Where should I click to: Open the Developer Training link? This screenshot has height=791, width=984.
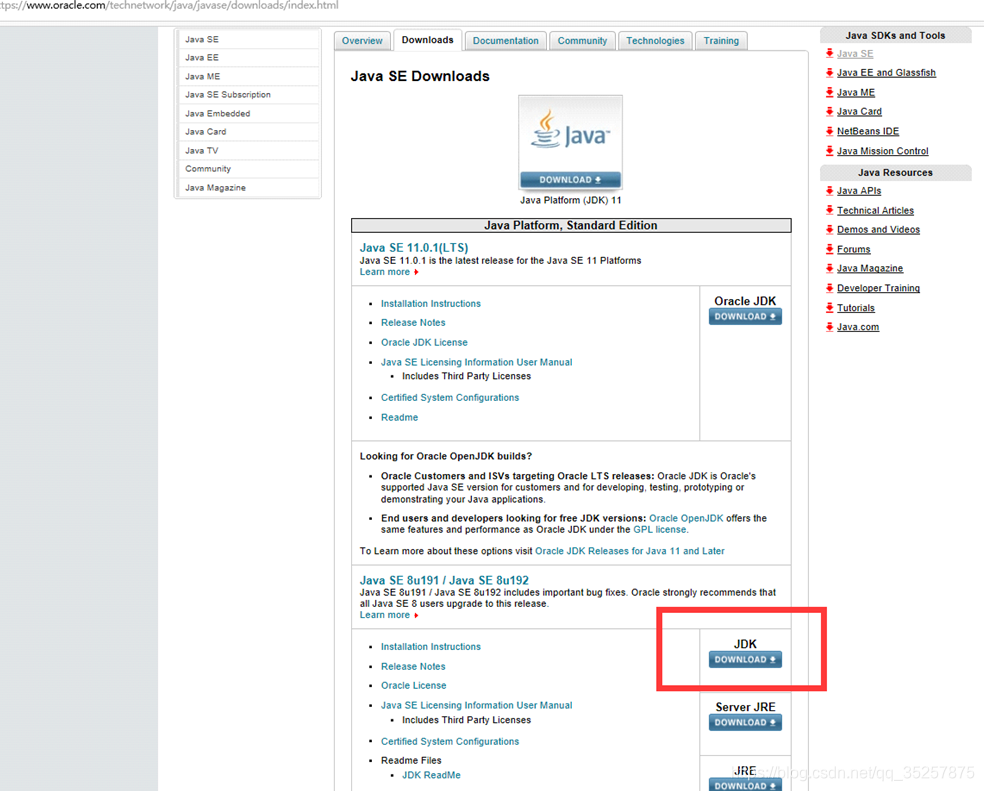(x=878, y=288)
